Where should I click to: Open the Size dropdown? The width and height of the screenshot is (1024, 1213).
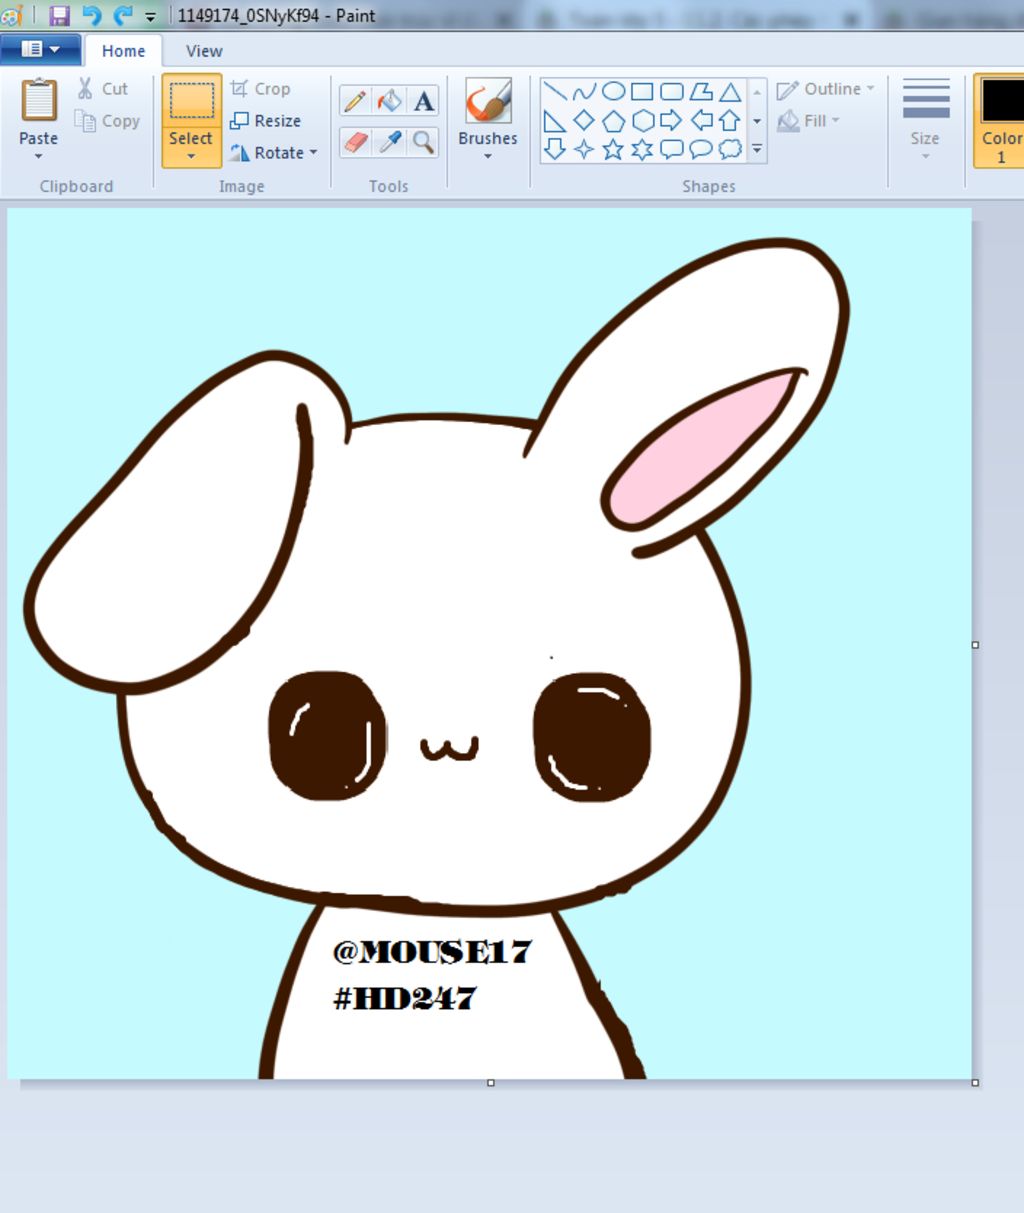click(x=925, y=155)
